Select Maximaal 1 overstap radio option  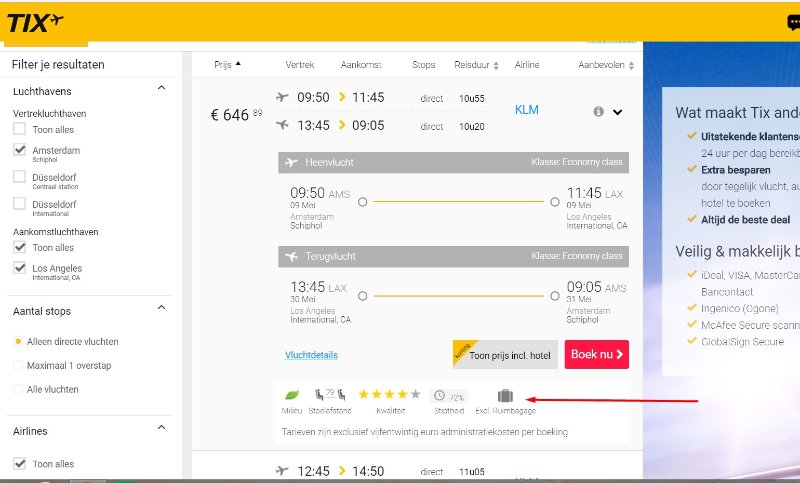point(18,365)
